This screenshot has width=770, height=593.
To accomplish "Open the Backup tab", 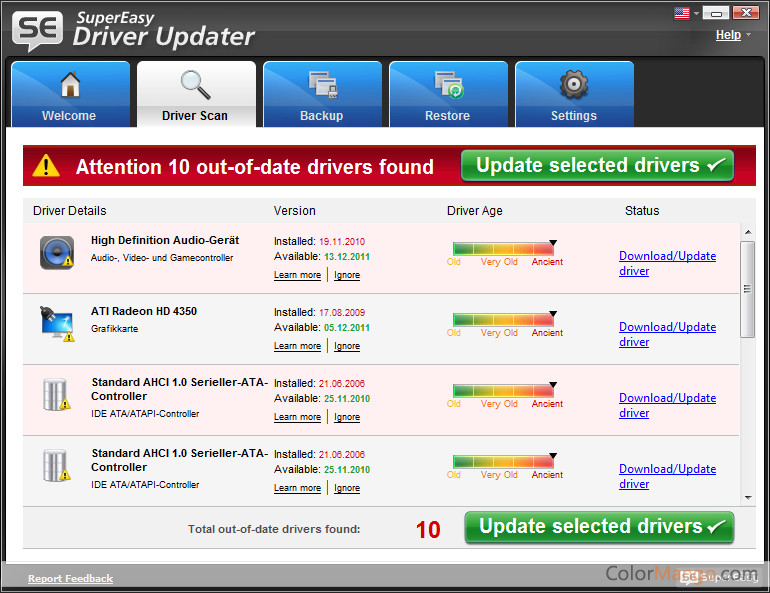I will 323,94.
